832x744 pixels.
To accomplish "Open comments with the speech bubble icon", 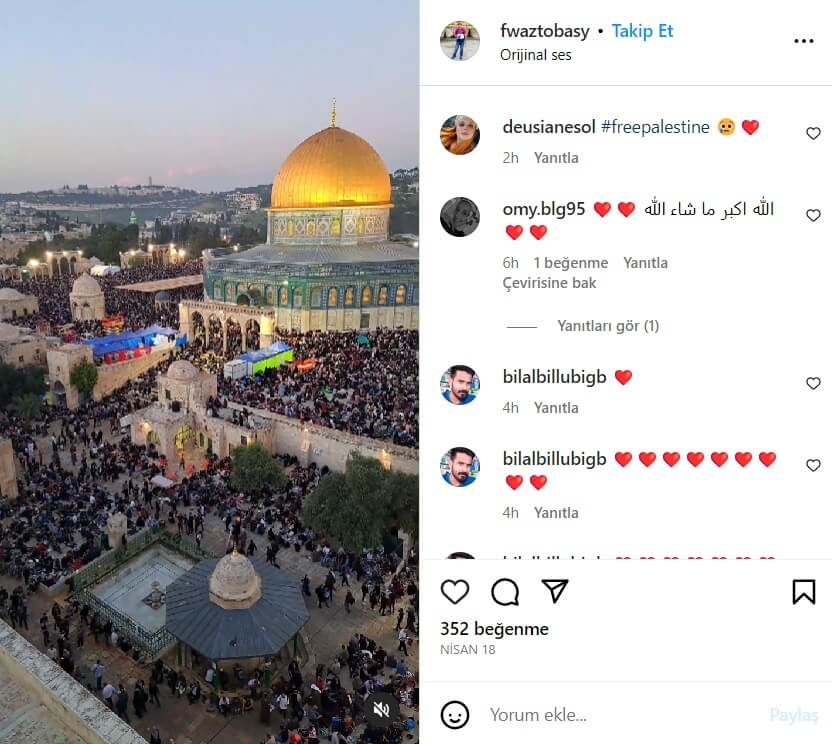I will tap(505, 592).
